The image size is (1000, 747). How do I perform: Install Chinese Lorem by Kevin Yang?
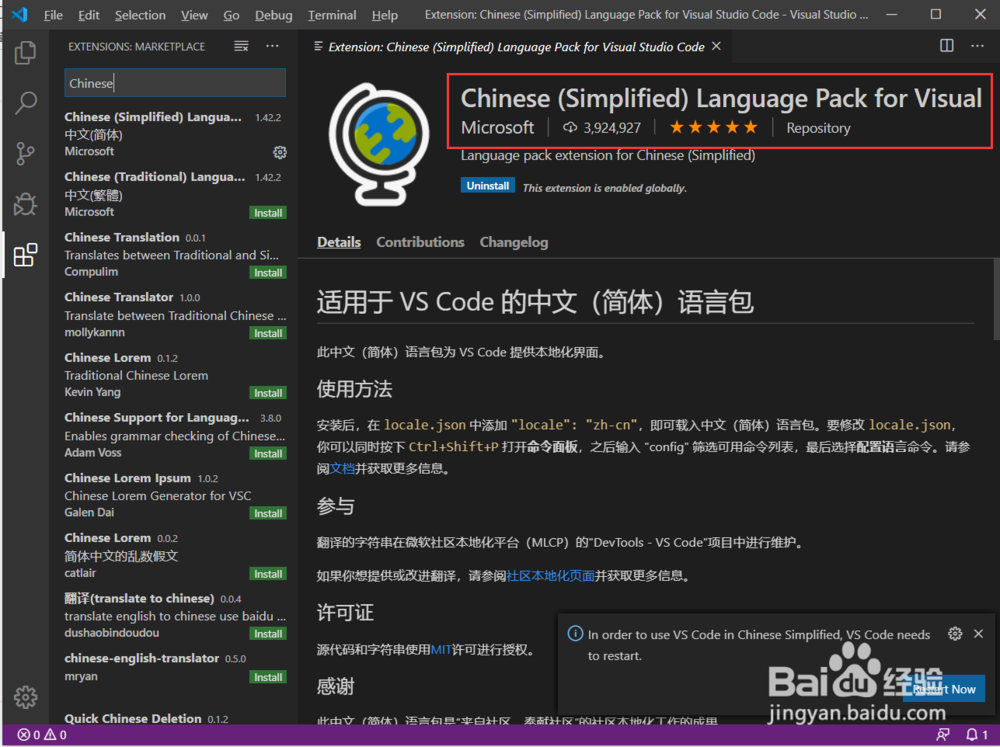268,393
